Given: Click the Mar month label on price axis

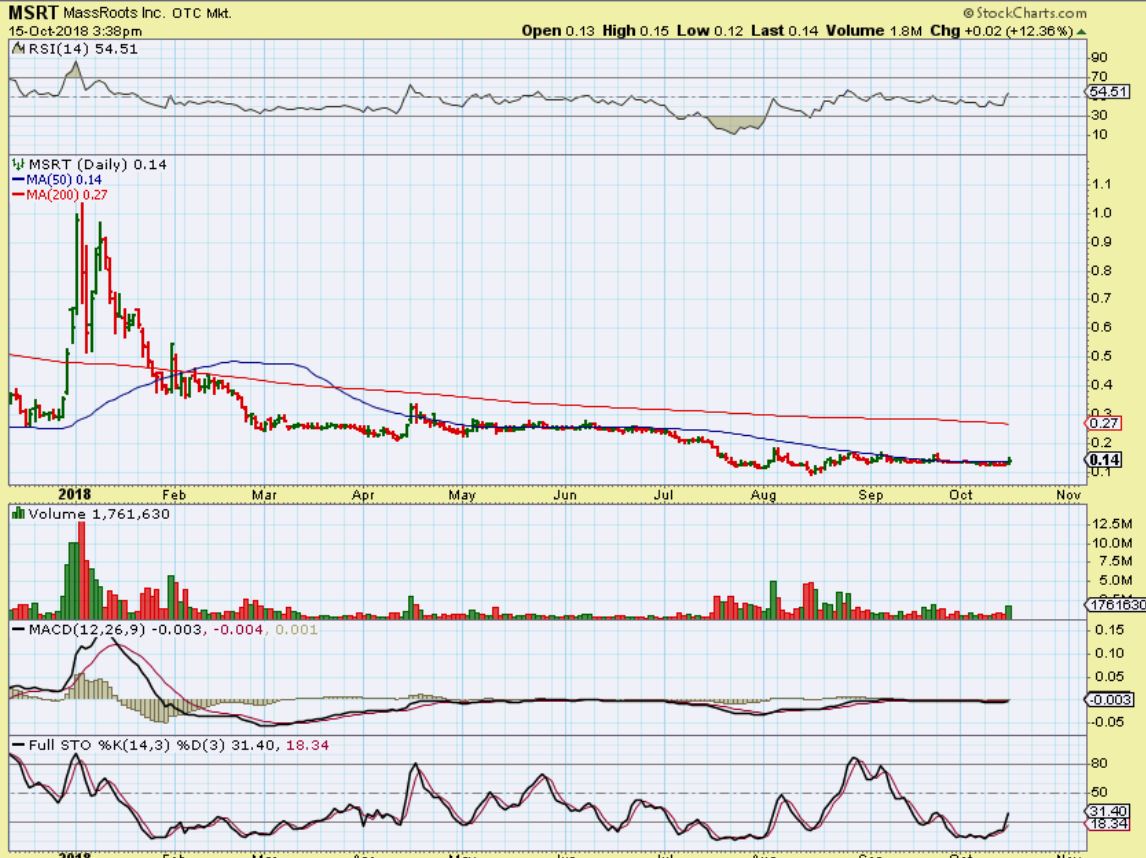Looking at the screenshot, I should (x=264, y=495).
